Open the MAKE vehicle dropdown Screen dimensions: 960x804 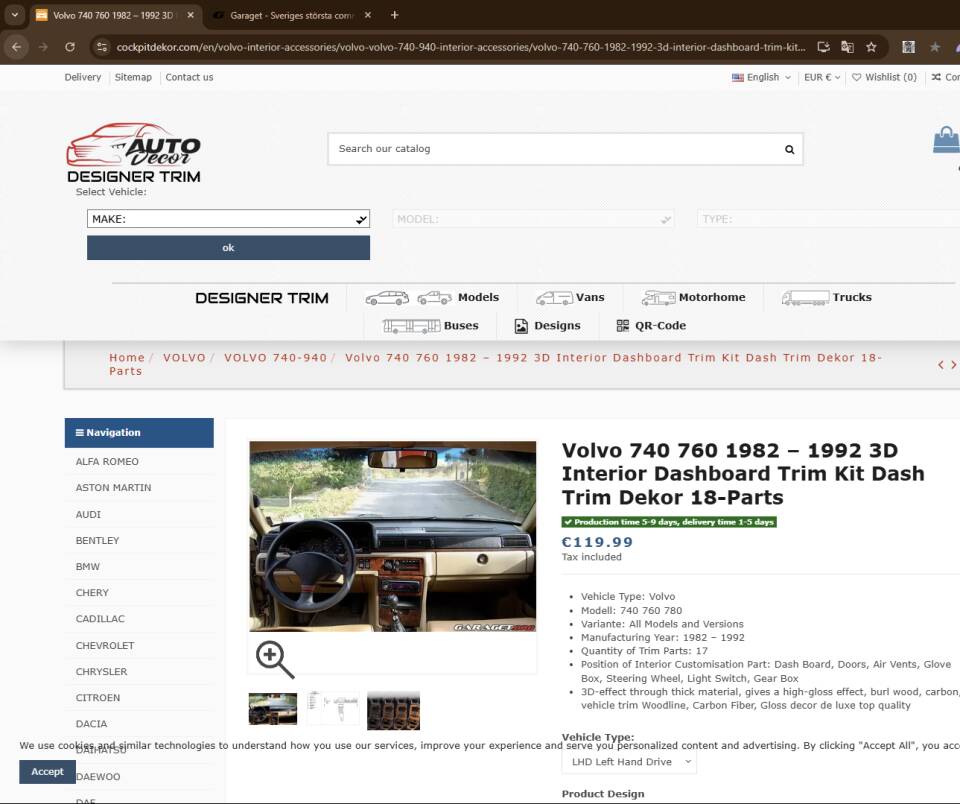[x=228, y=219]
